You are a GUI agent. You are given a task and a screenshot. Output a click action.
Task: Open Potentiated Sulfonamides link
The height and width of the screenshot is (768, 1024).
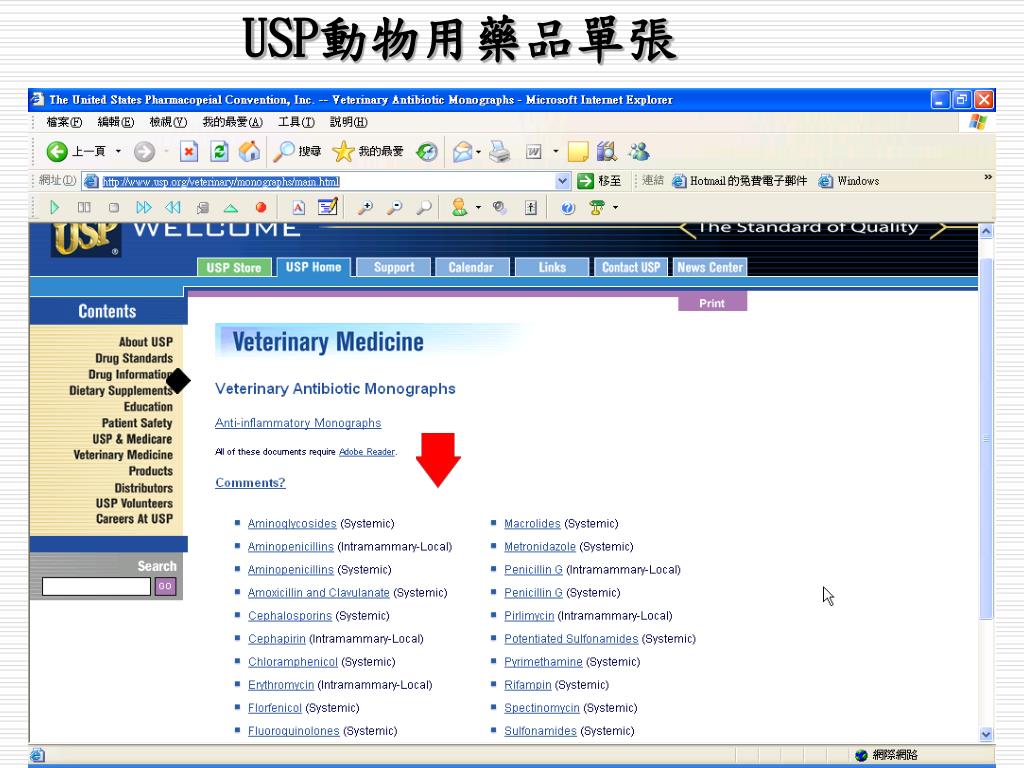(571, 639)
